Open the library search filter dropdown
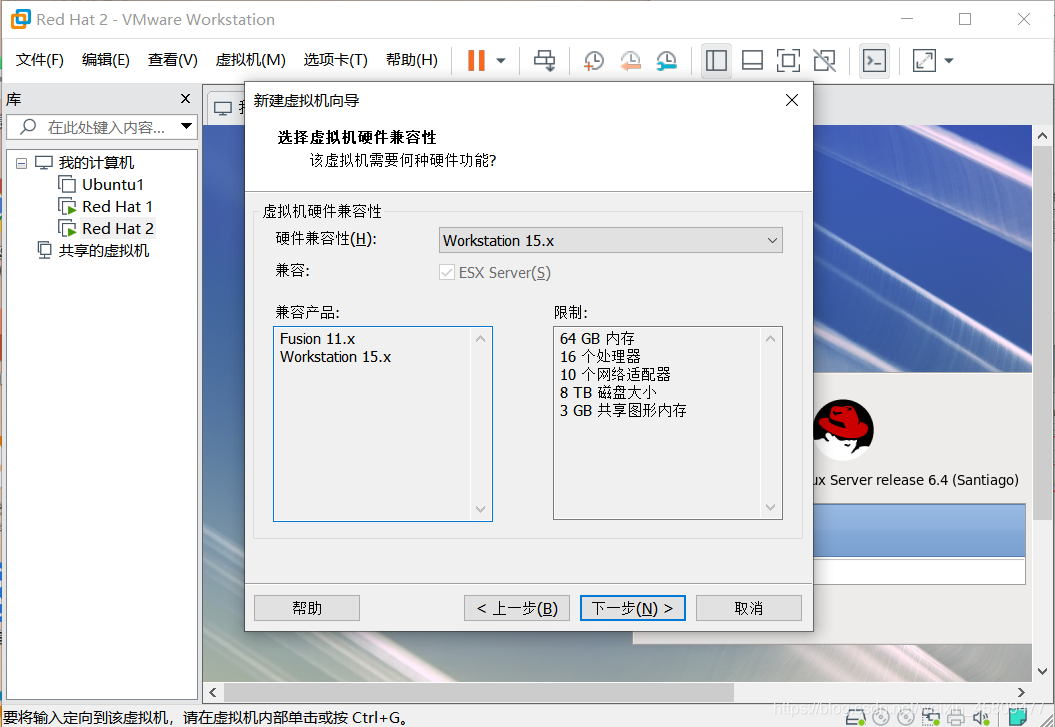Viewport: 1055px width, 727px height. pyautogui.click(x=186, y=126)
